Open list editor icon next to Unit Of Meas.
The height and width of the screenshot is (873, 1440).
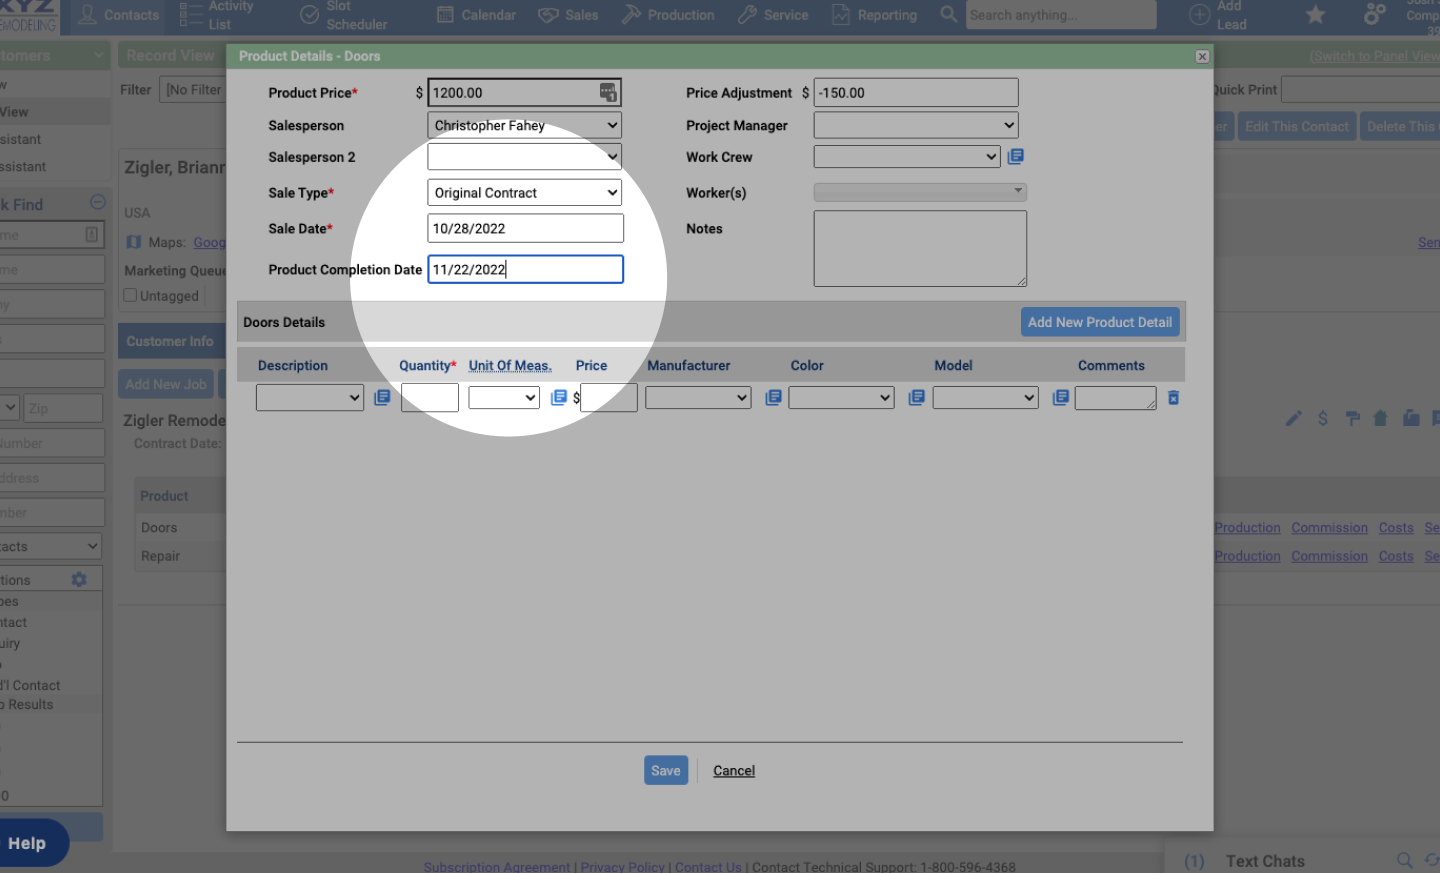559,398
